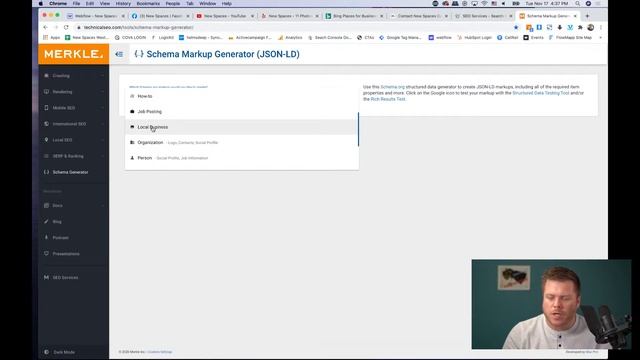Switch to the Contact New Spaces tab

[419, 16]
